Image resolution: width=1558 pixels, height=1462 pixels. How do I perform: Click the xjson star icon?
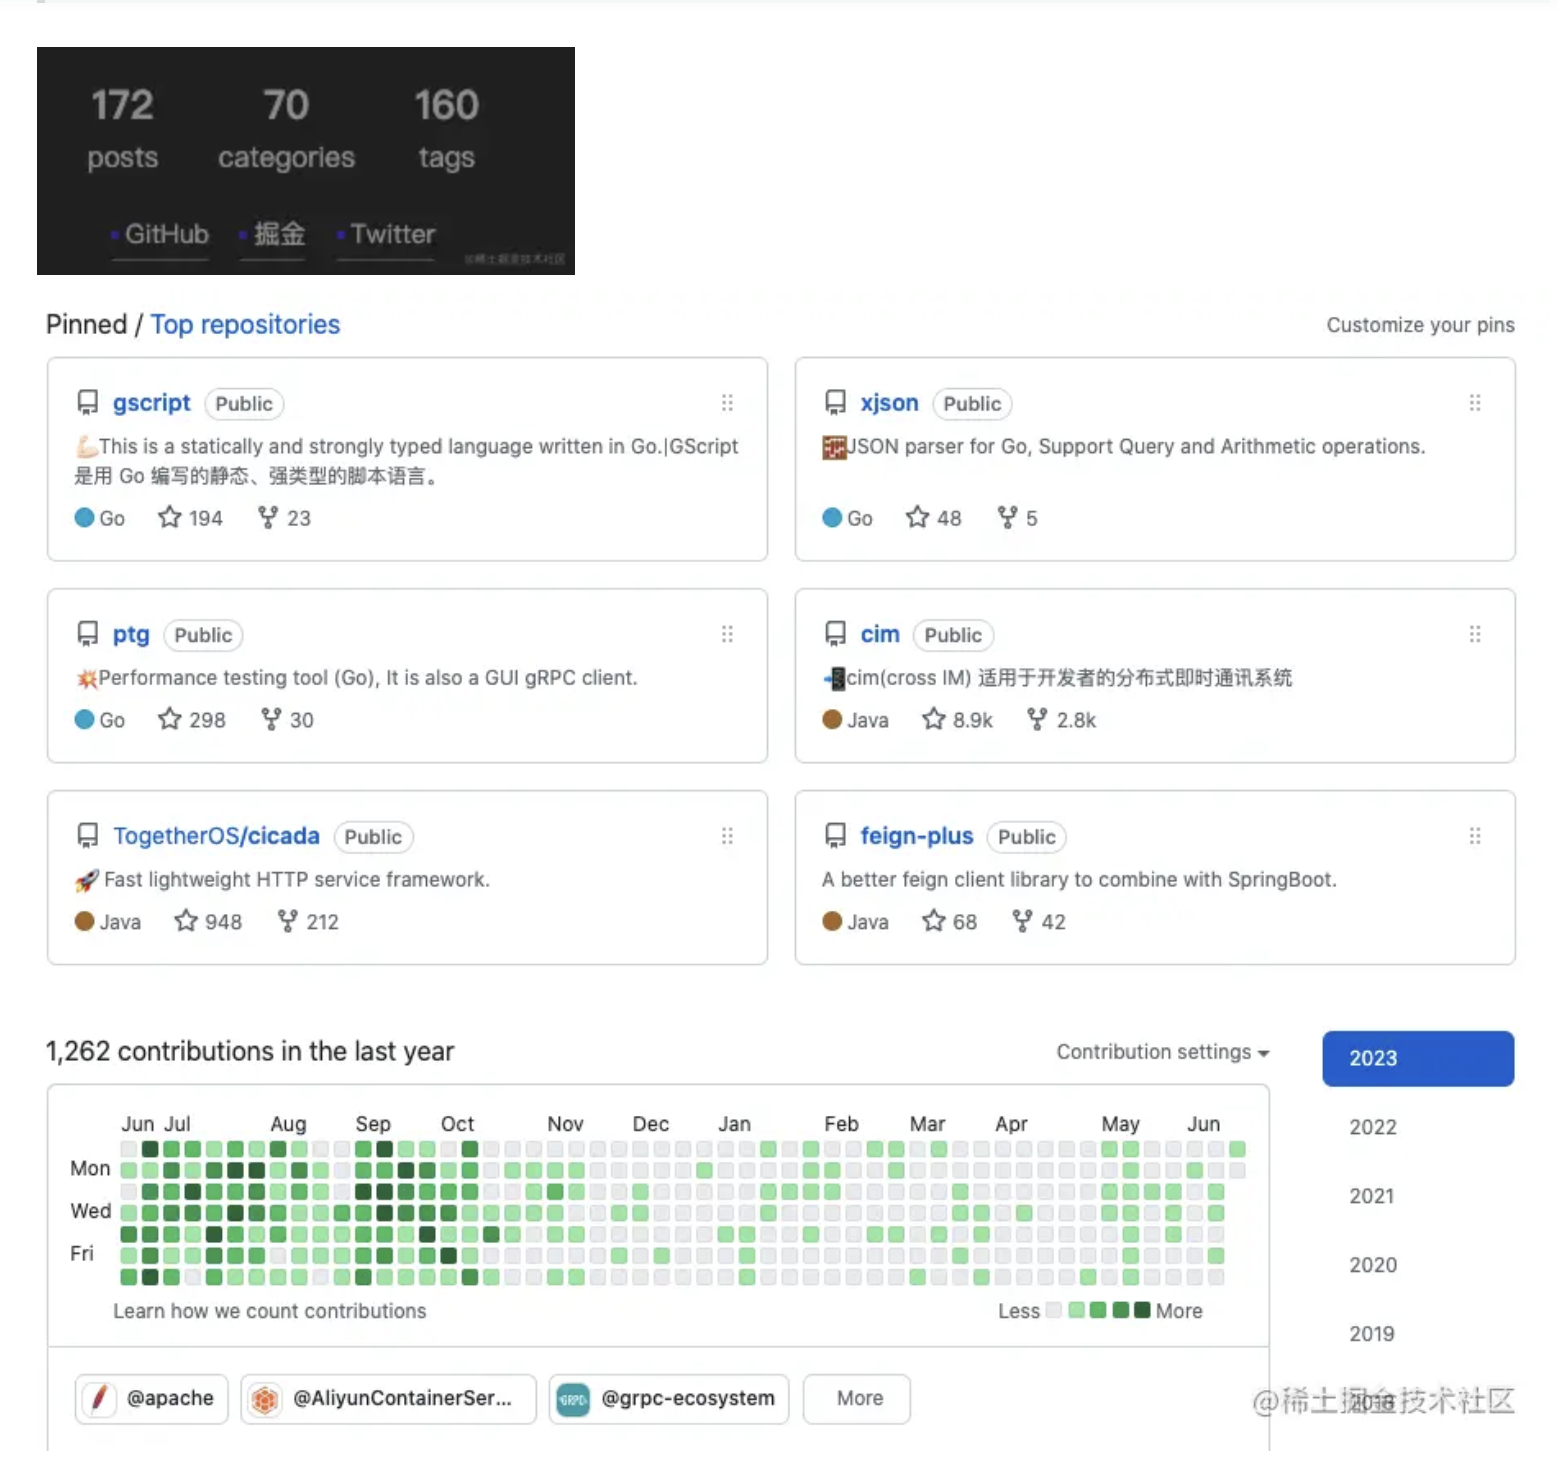click(x=918, y=517)
